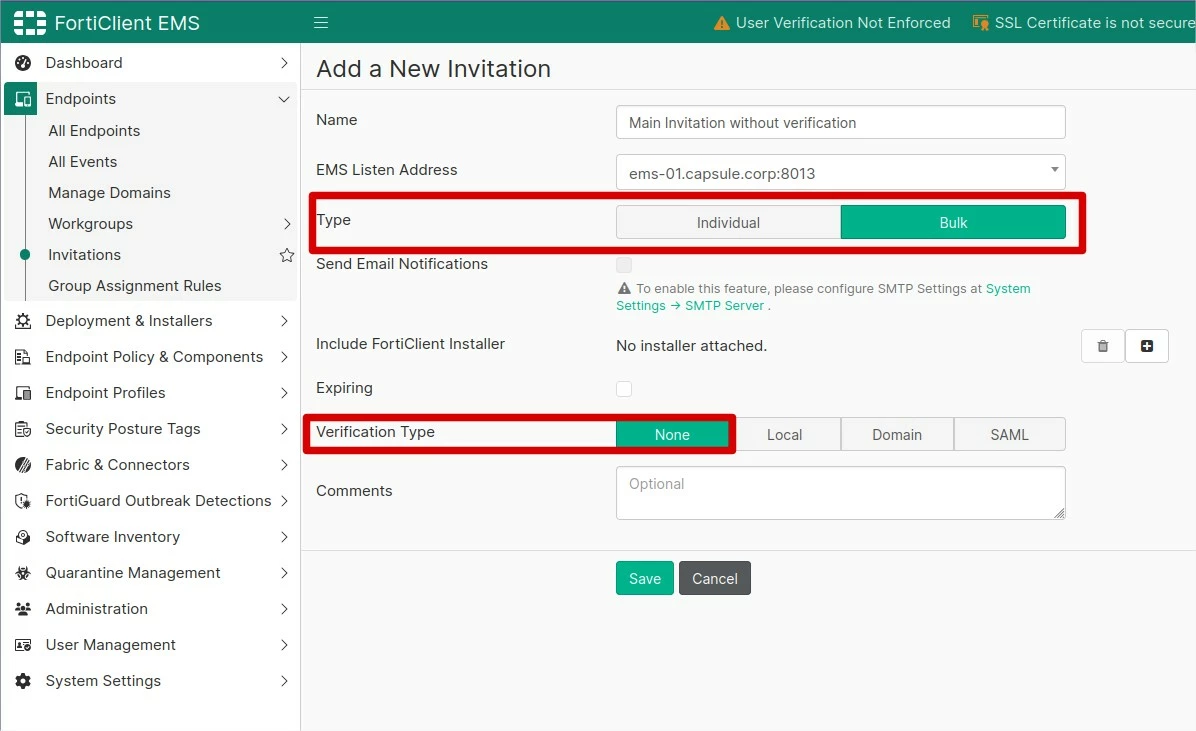Expand the Endpoint Policy & Components chevron
This screenshot has width=1196, height=731.
click(x=284, y=357)
